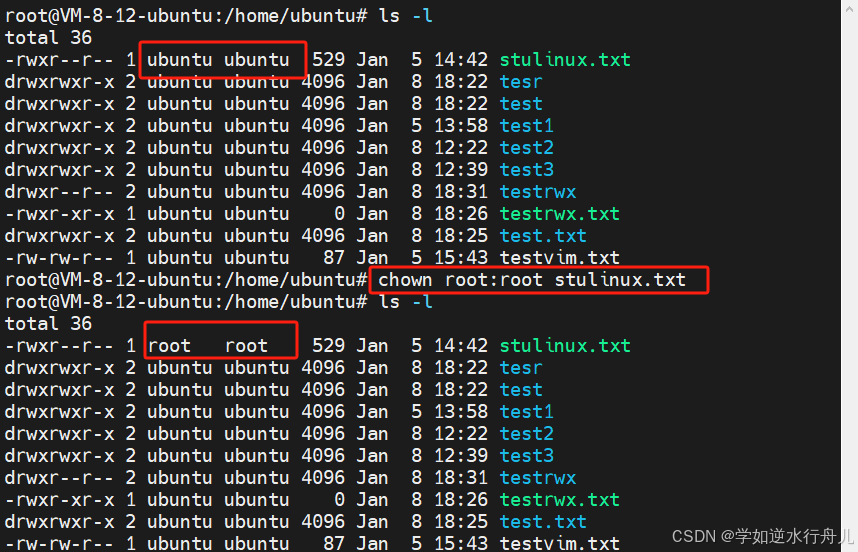Click size 529 on stulinux.txt row after chown
858x552 pixels.
pyautogui.click(x=328, y=346)
